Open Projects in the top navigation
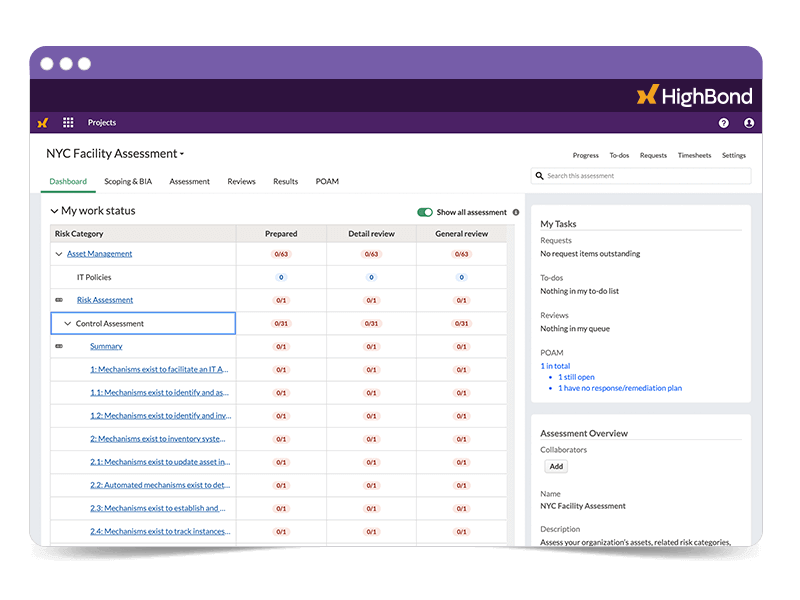 (x=102, y=122)
